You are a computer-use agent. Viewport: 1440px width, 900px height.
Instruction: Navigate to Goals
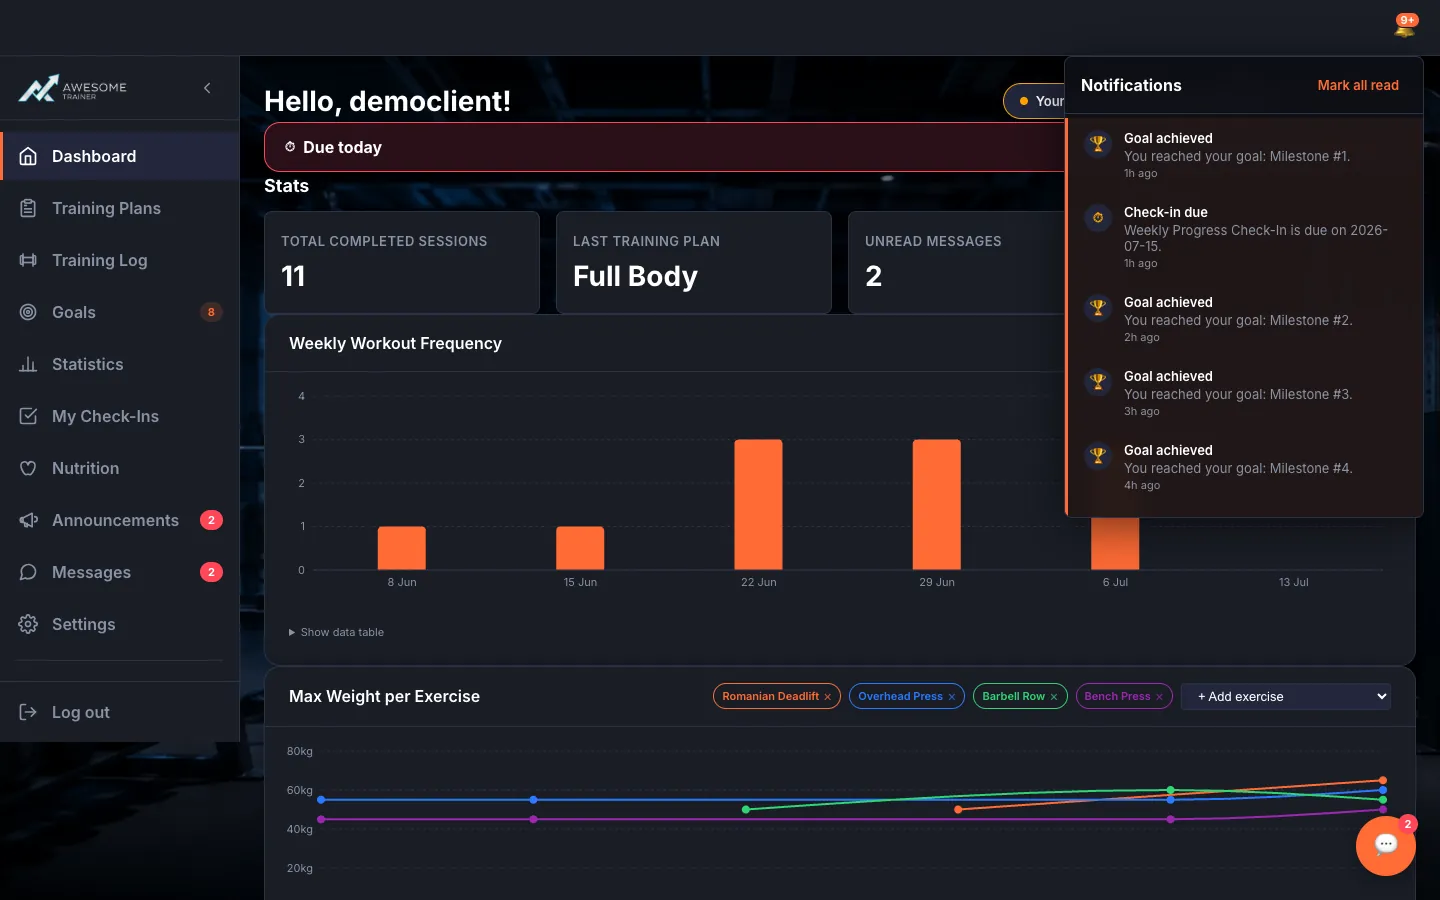[120, 312]
